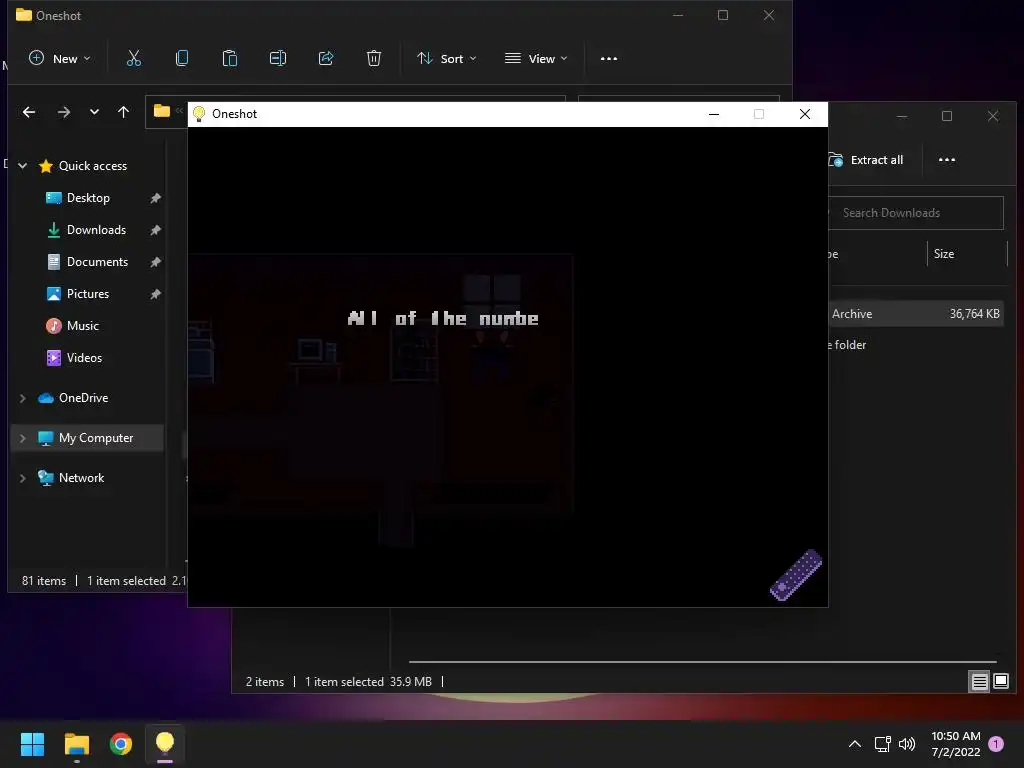
Task: Open the Windows Start menu
Action: coord(32,744)
